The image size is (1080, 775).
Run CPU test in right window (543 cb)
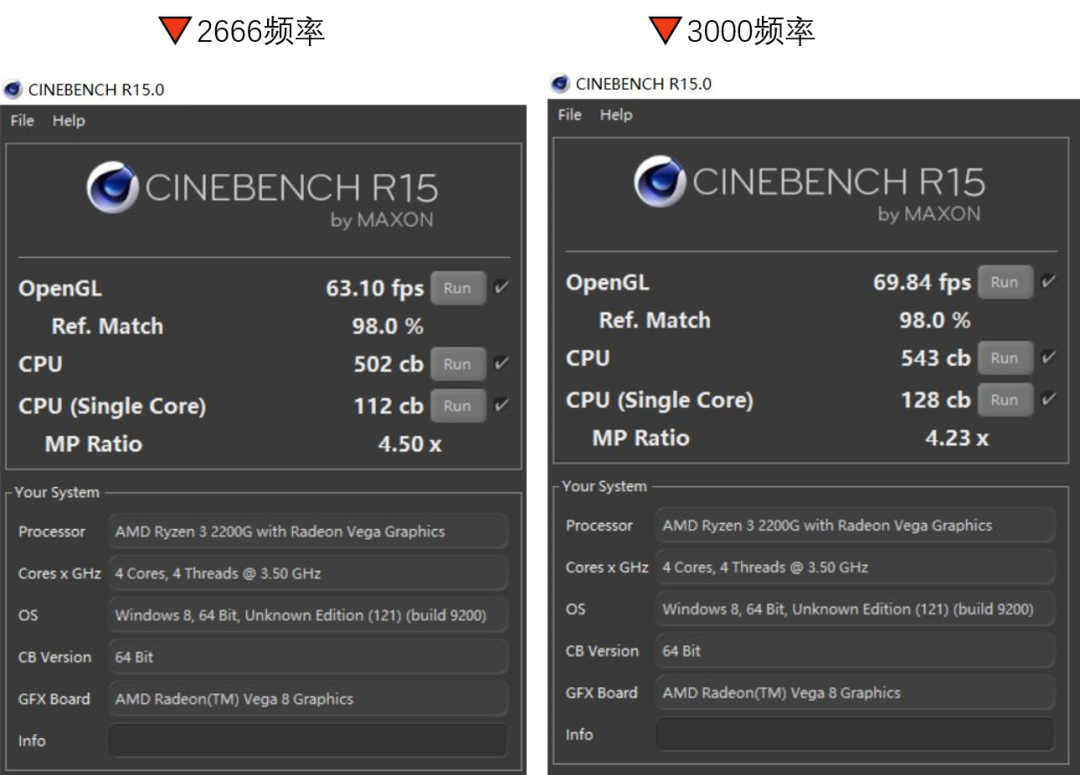[x=1005, y=358]
